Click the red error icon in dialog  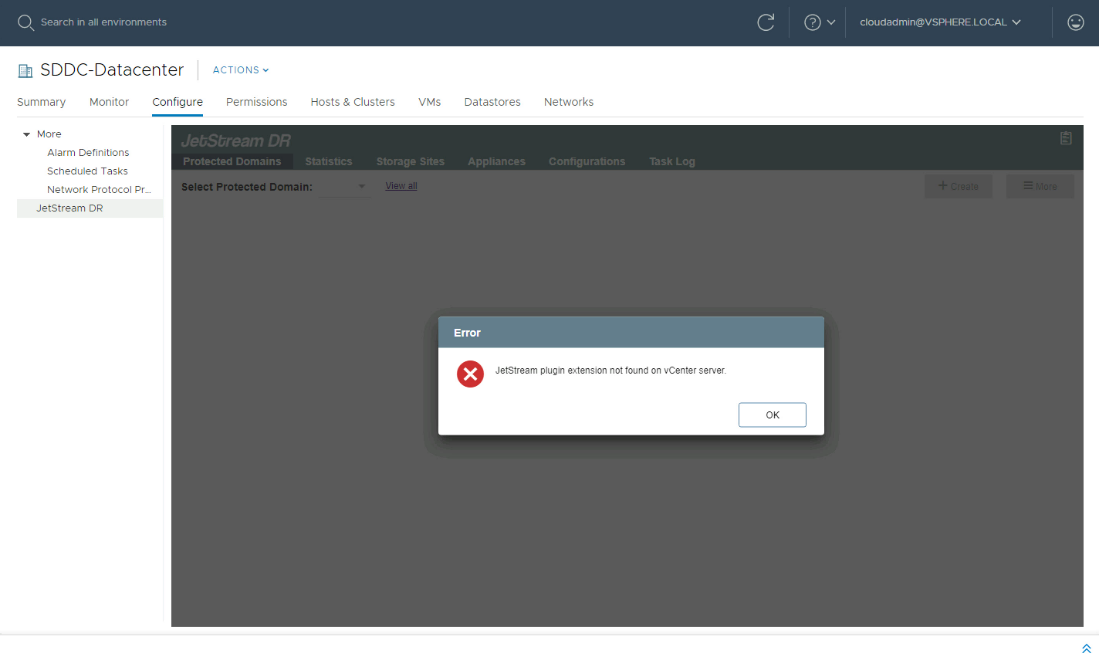click(470, 374)
